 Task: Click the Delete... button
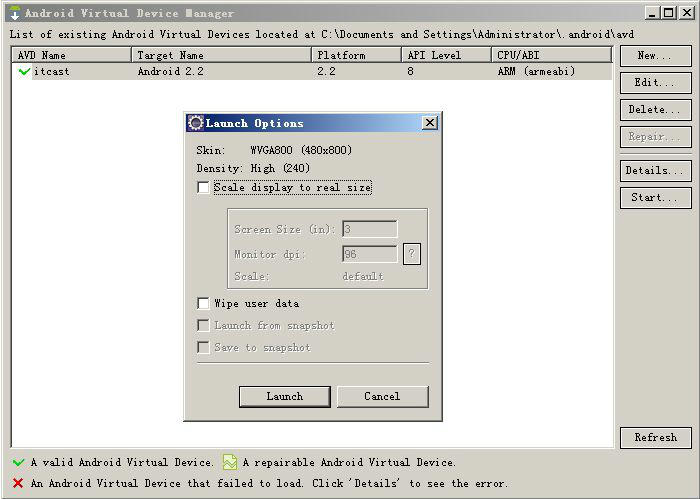coord(655,110)
